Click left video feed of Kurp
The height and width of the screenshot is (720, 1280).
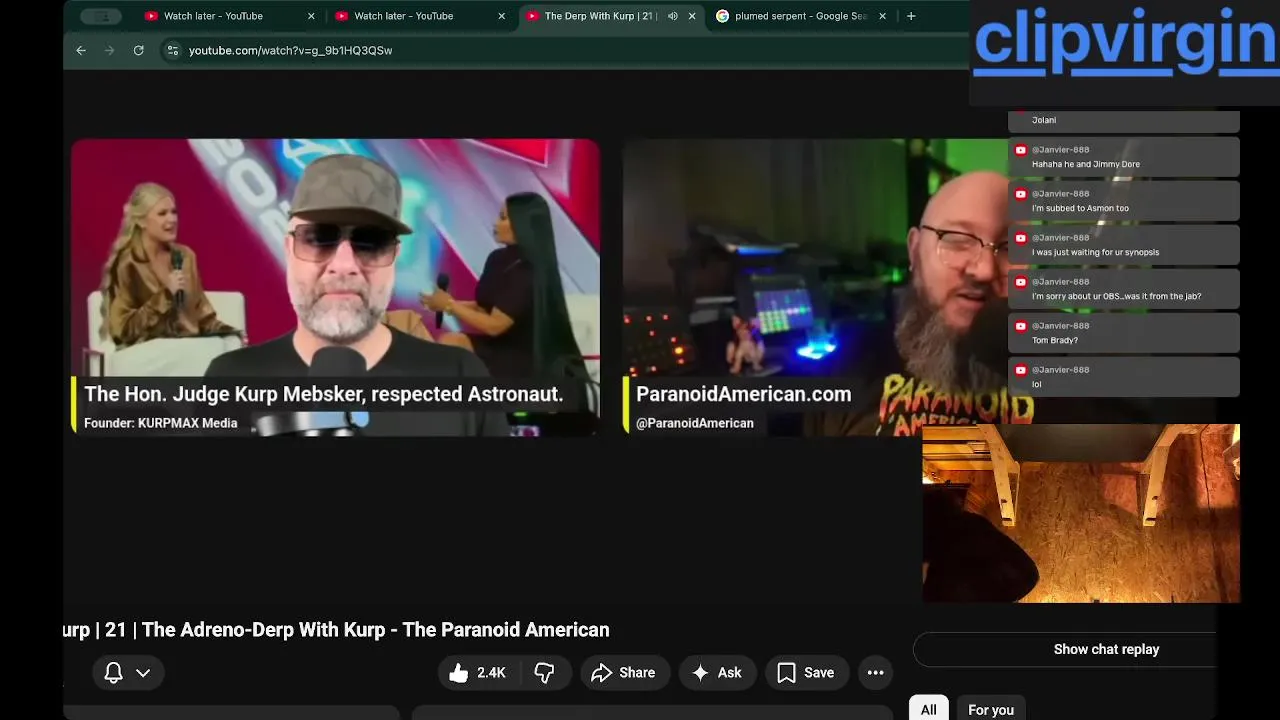coord(335,287)
